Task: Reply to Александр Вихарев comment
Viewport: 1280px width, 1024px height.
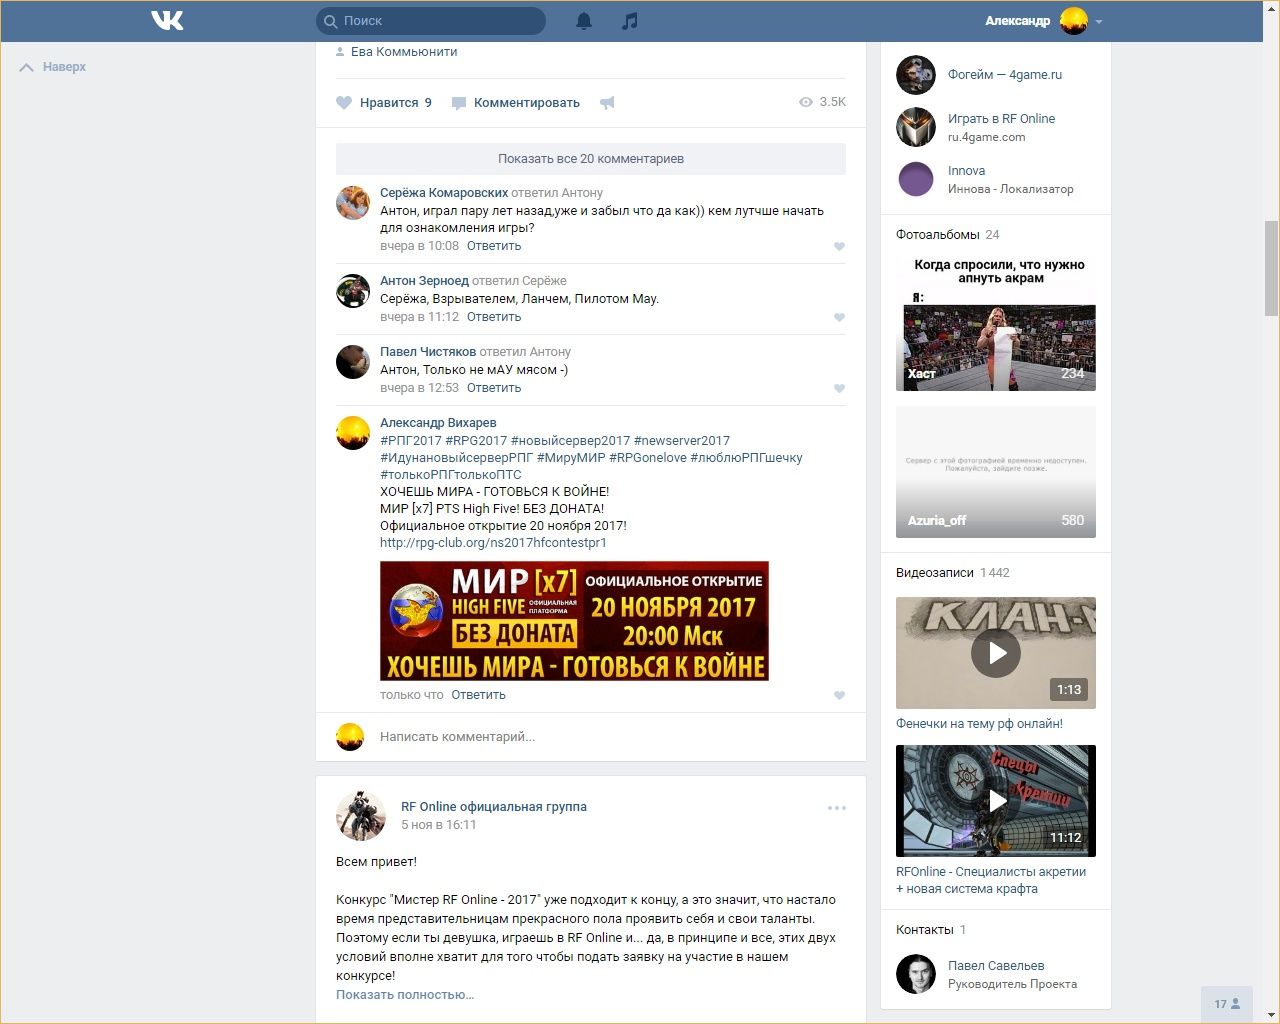Action: [478, 695]
